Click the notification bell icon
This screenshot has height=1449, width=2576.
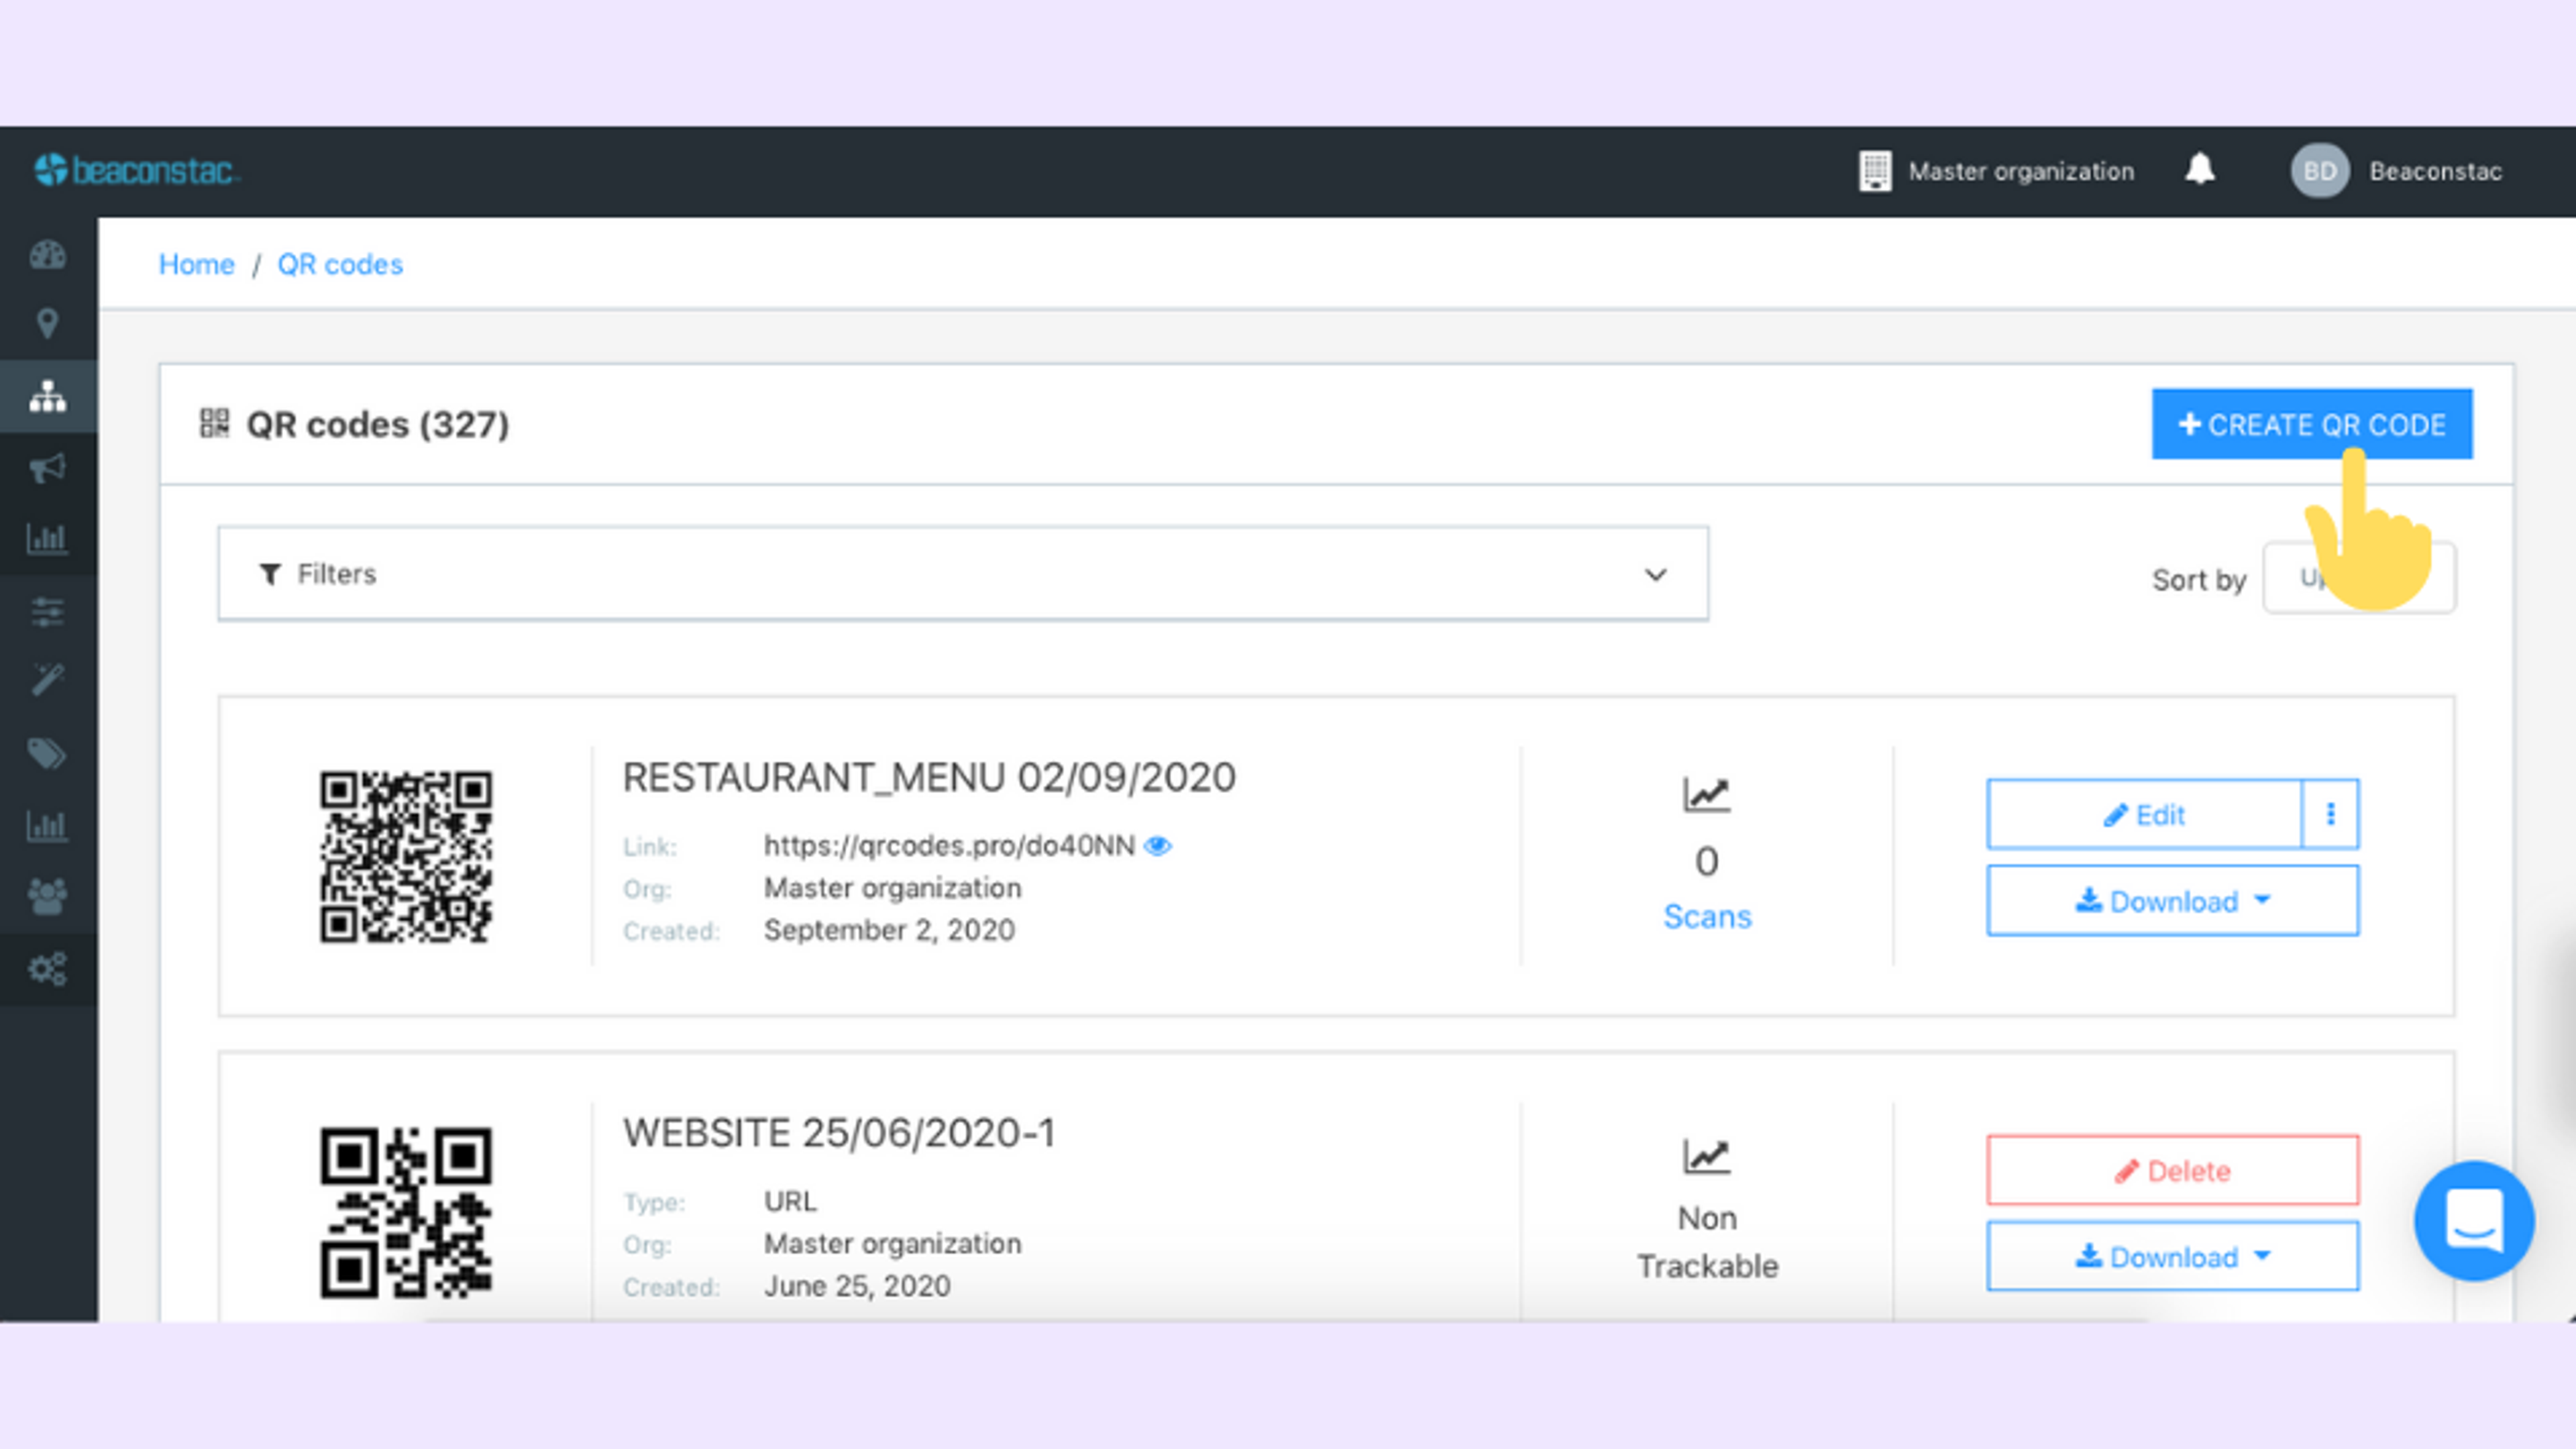2199,170
